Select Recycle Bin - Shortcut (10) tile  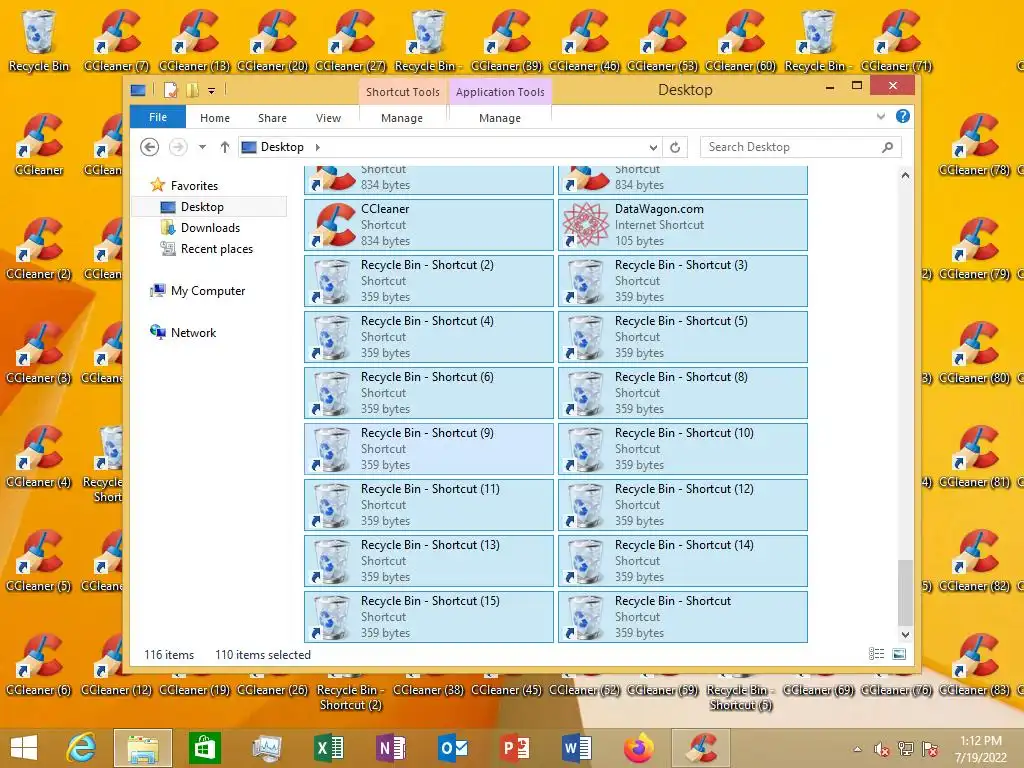(682, 449)
